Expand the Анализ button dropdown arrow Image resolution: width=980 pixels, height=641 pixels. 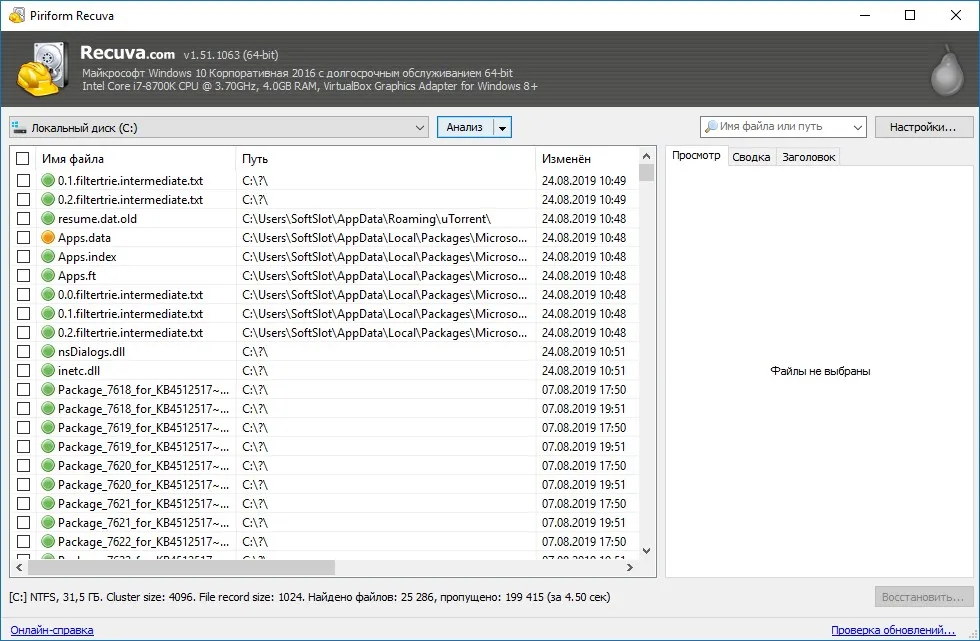(502, 127)
